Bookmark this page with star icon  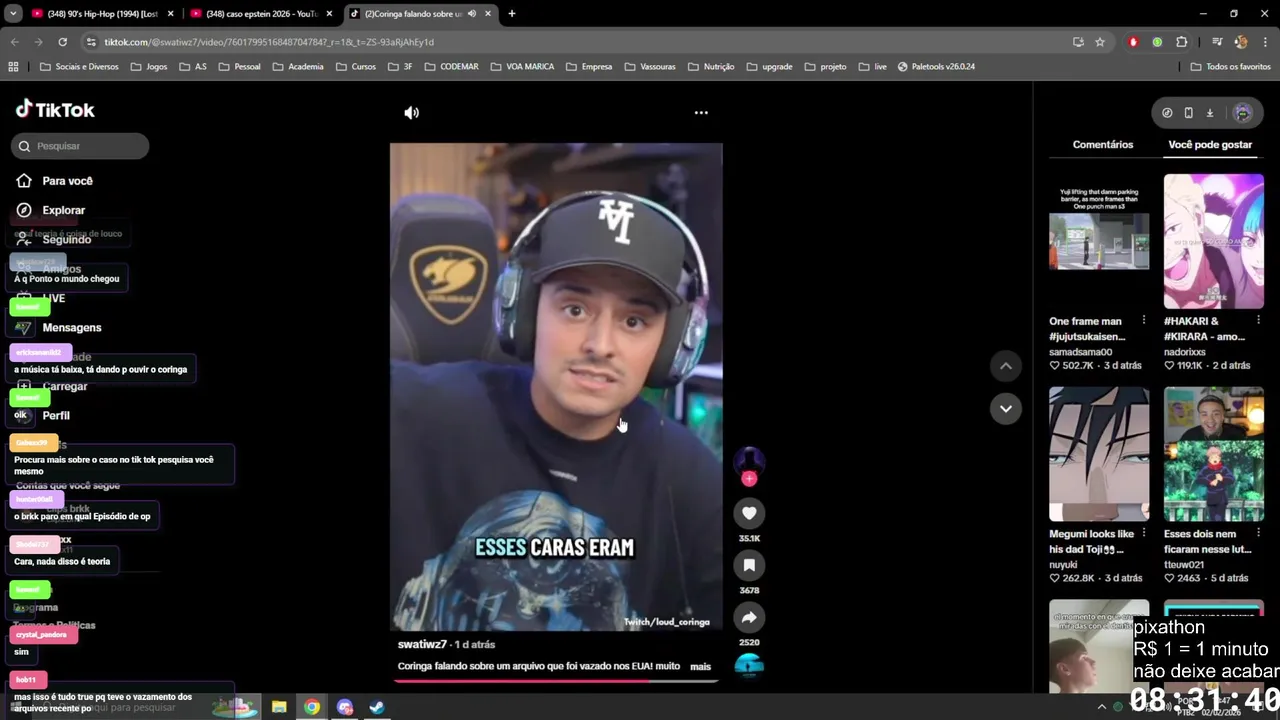click(1100, 42)
